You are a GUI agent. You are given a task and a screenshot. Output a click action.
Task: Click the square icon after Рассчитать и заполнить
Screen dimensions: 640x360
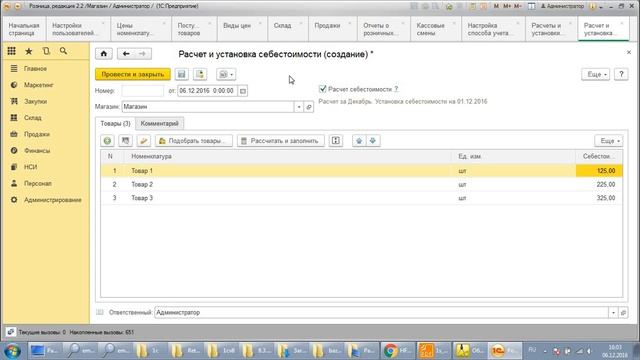pos(336,141)
